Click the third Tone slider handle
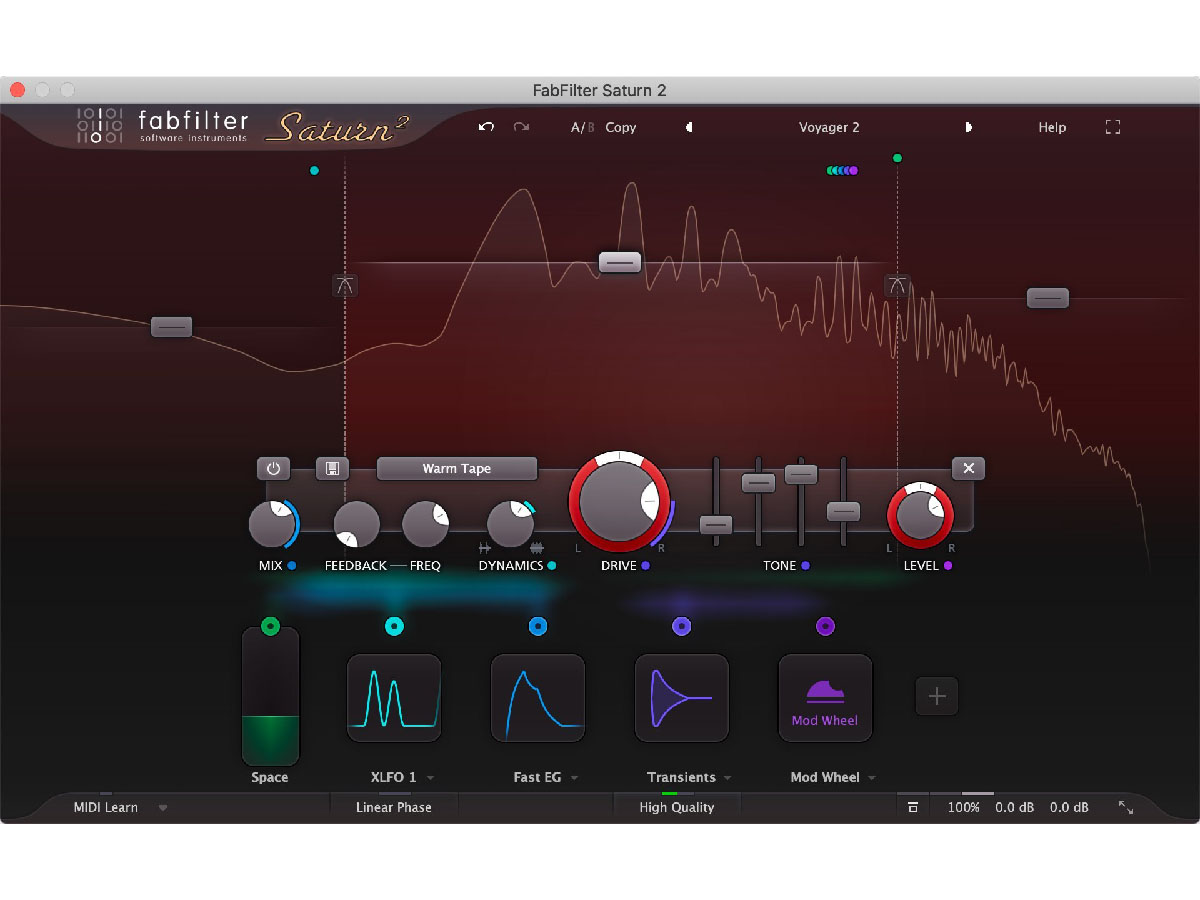Image resolution: width=1200 pixels, height=900 pixels. coord(801,474)
